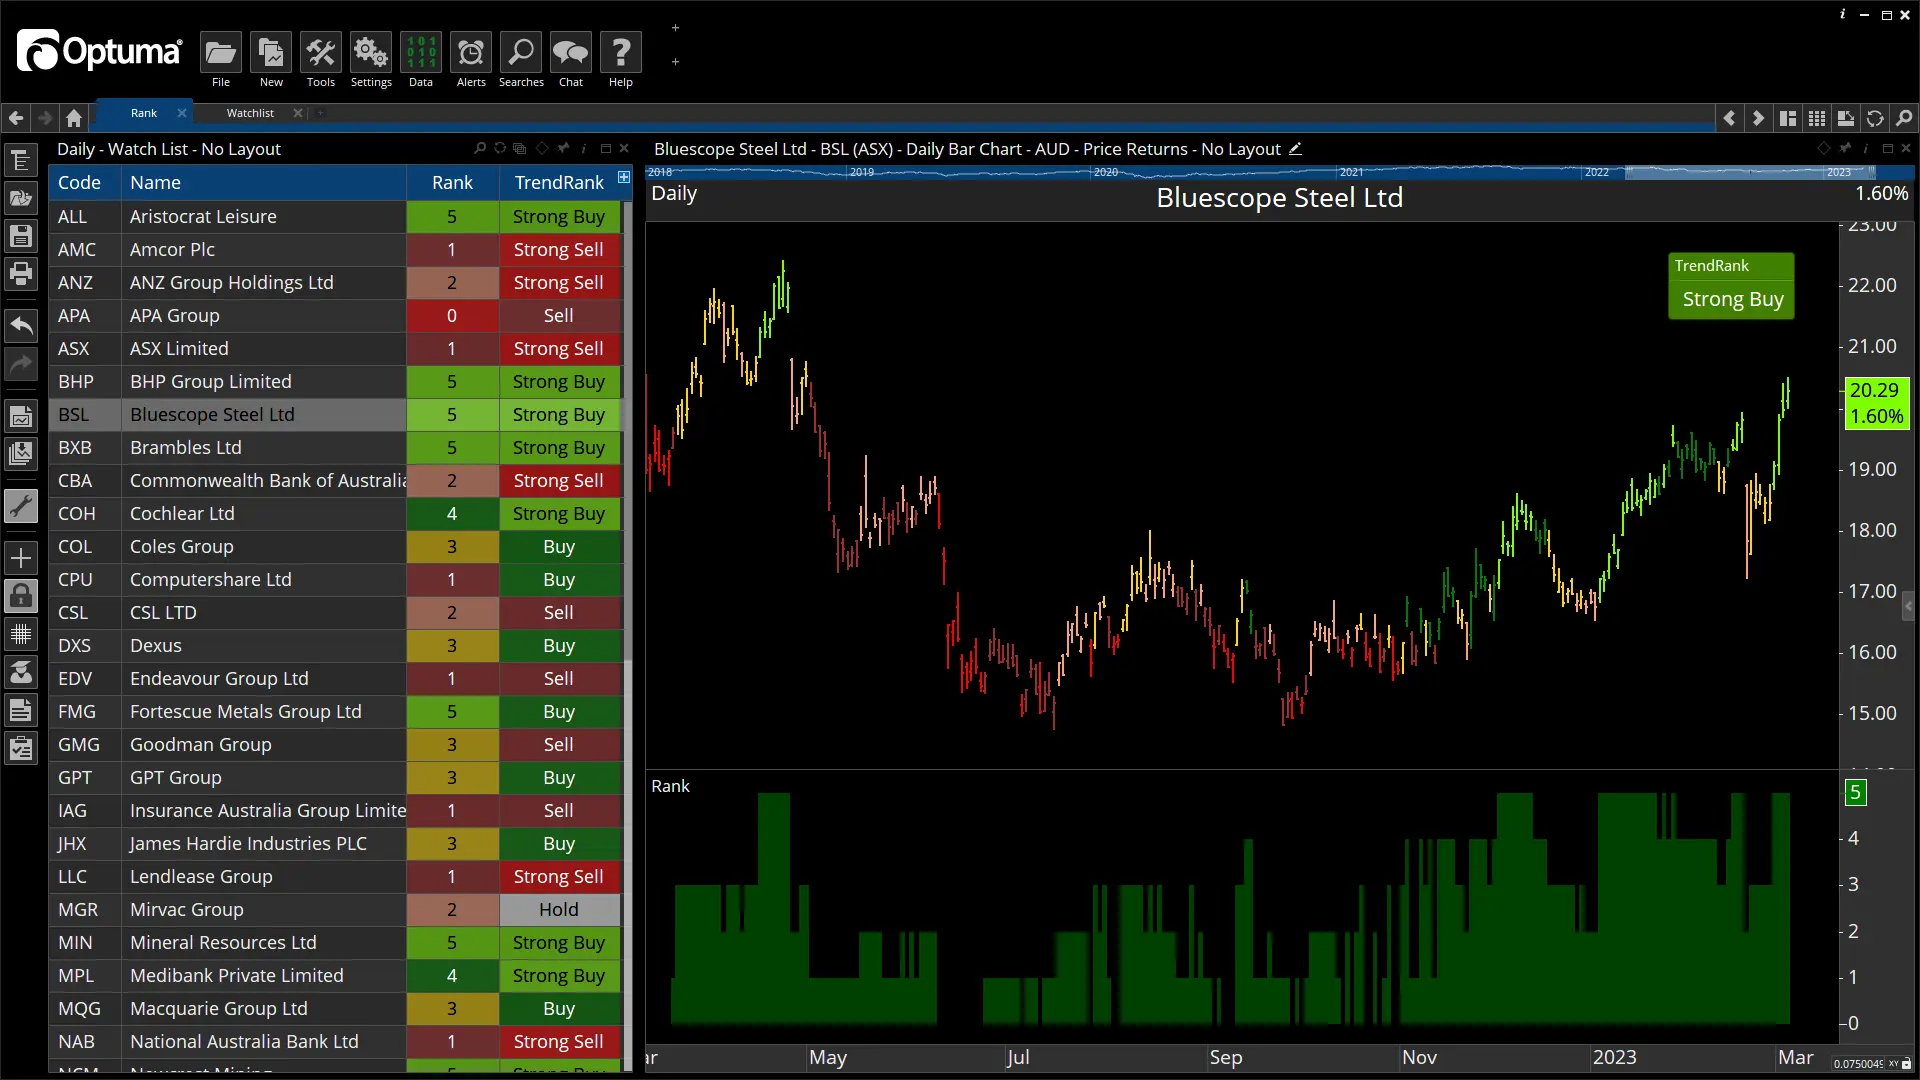
Task: Click the Home page icon
Action: tap(74, 118)
